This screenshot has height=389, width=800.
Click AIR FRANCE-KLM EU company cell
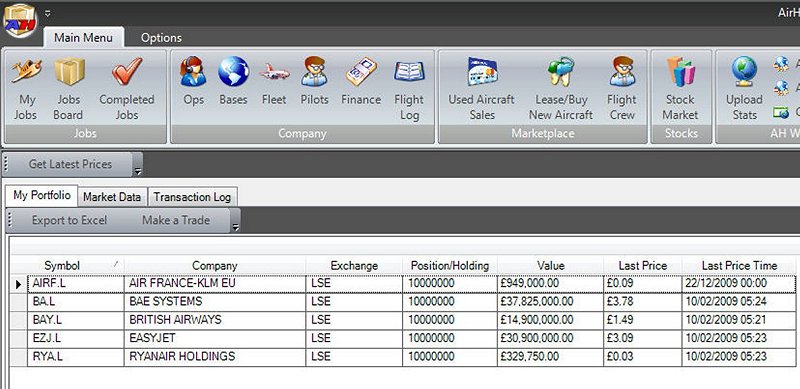click(x=215, y=283)
